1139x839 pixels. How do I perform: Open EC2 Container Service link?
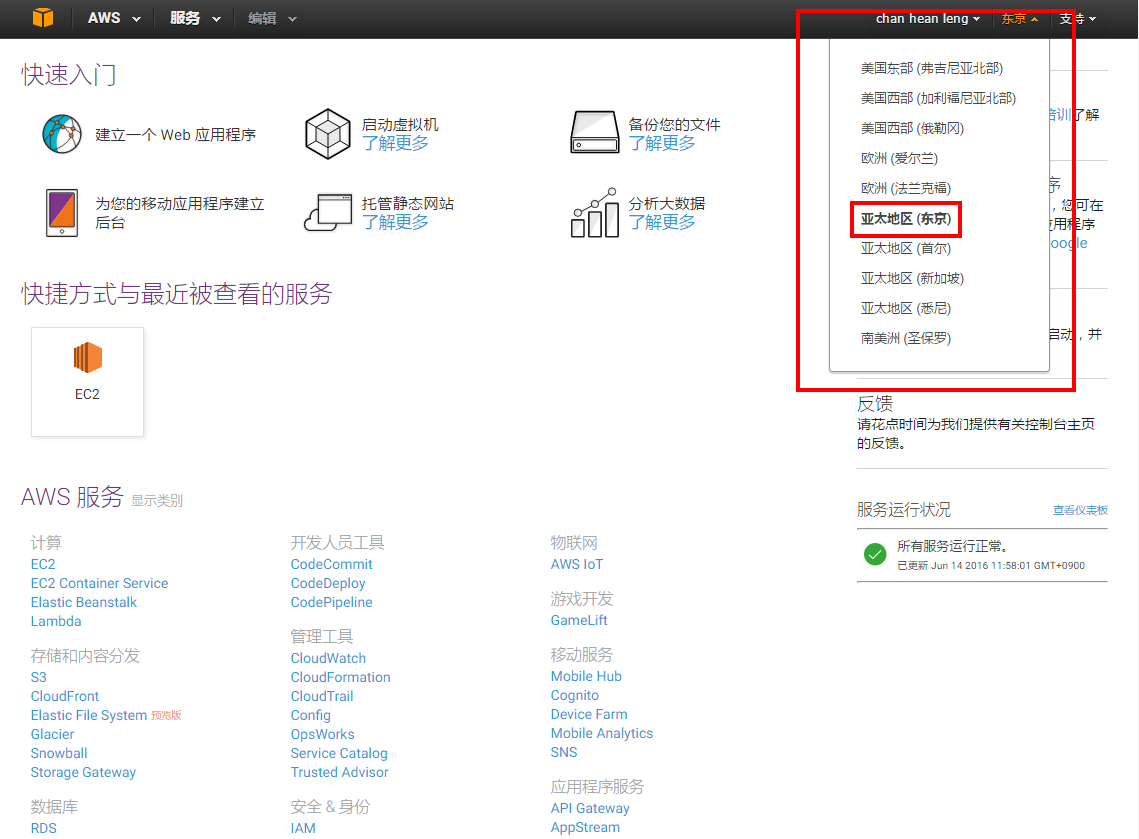pos(100,583)
